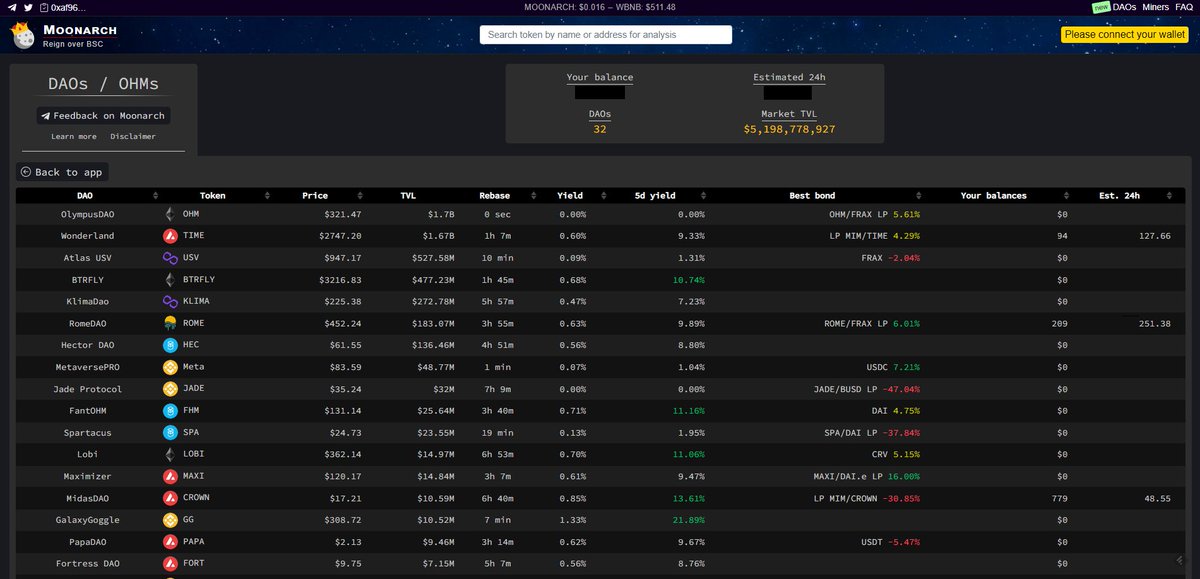This screenshot has height=579, width=1200.
Task: Click the TVL column header
Action: pyautogui.click(x=408, y=196)
